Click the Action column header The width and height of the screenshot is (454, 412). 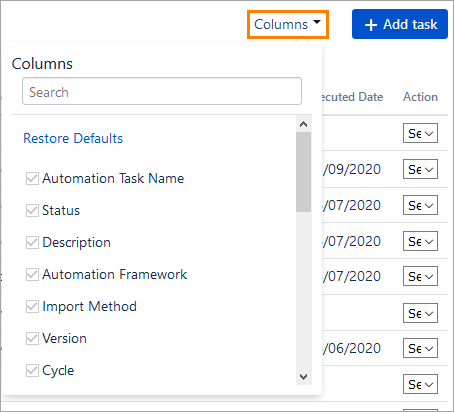pyautogui.click(x=420, y=97)
